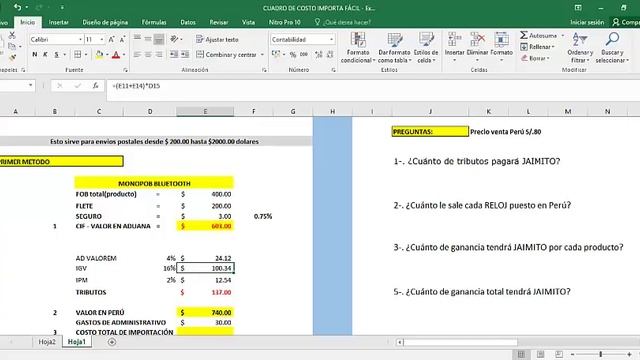The height and width of the screenshot is (360, 640).
Task: Align cell text left
Action: (137, 54)
